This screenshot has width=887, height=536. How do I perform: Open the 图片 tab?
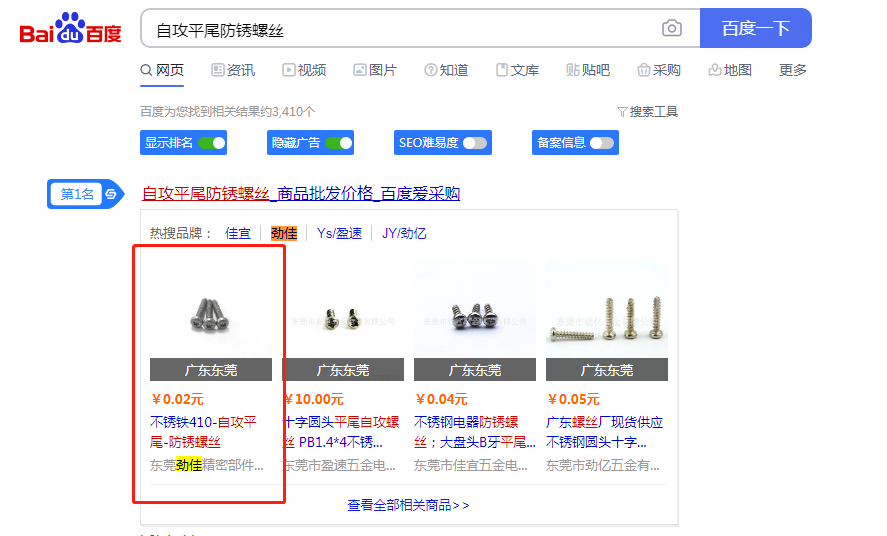coord(375,70)
